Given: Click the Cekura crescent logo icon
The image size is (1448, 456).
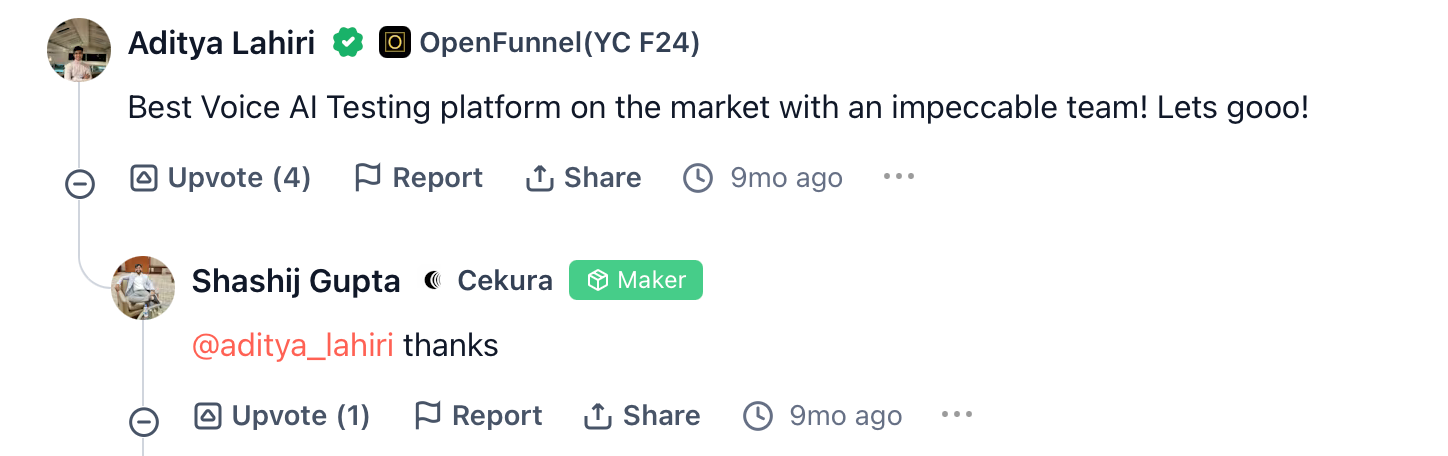Looking at the screenshot, I should click(x=433, y=281).
